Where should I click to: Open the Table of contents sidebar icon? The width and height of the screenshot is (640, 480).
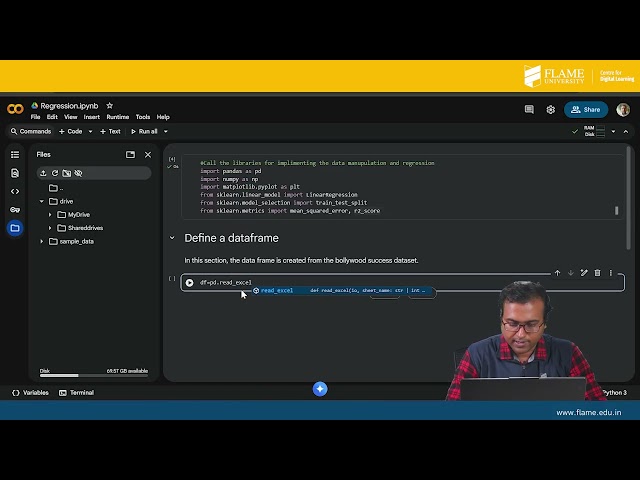coord(14,155)
